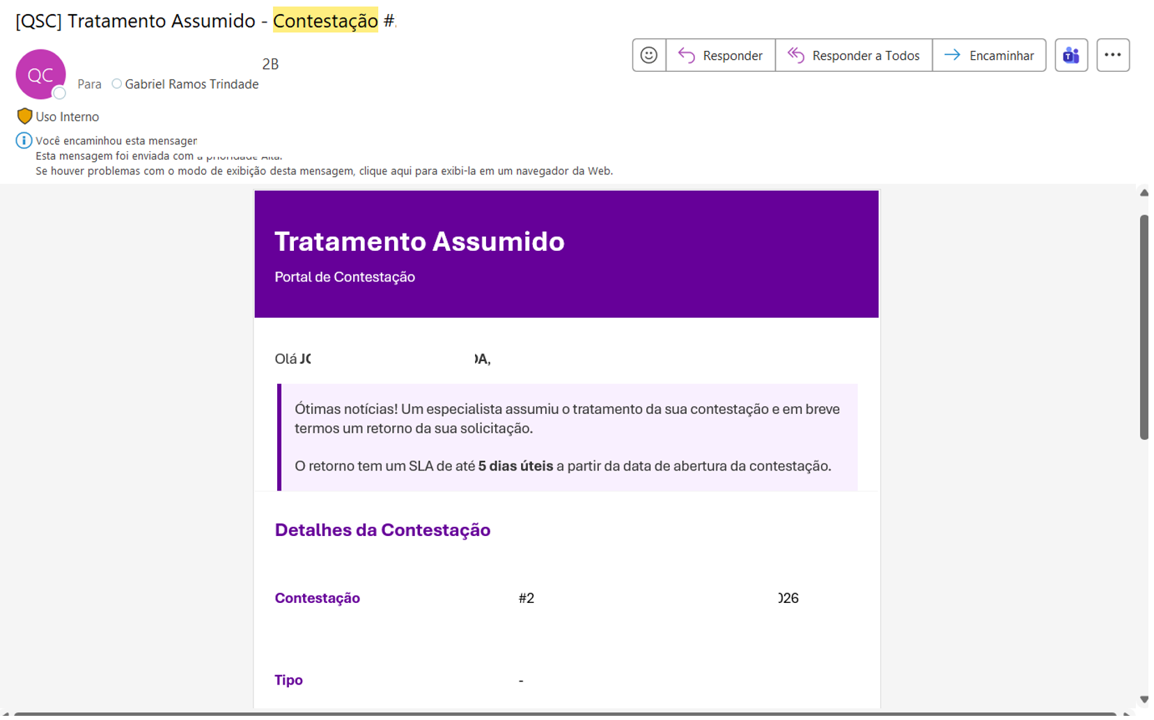Click the Encaminhar button
Viewport: 1154px width, 720px height.
click(x=989, y=55)
